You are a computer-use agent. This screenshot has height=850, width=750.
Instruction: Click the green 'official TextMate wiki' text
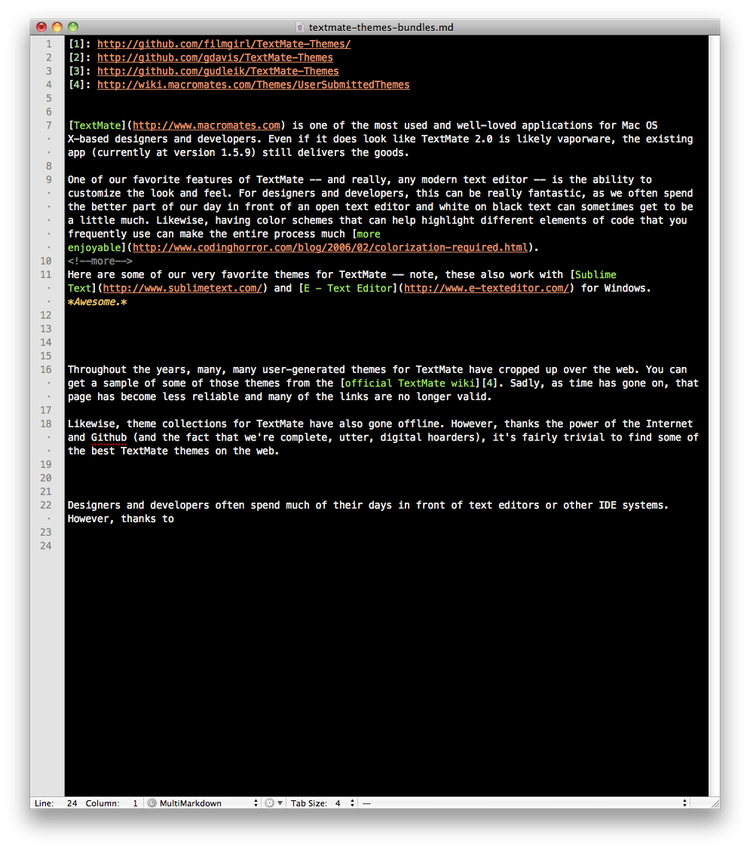[x=410, y=383]
